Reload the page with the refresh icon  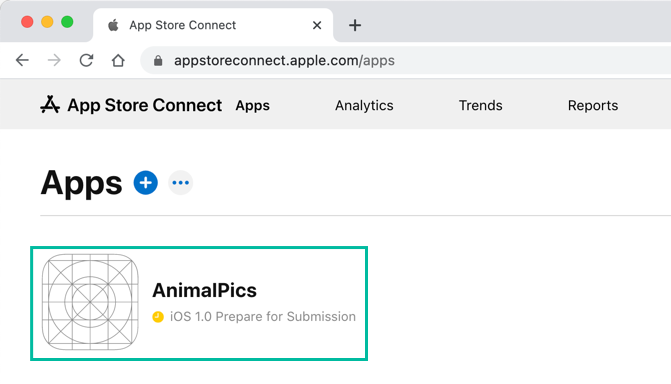86,60
